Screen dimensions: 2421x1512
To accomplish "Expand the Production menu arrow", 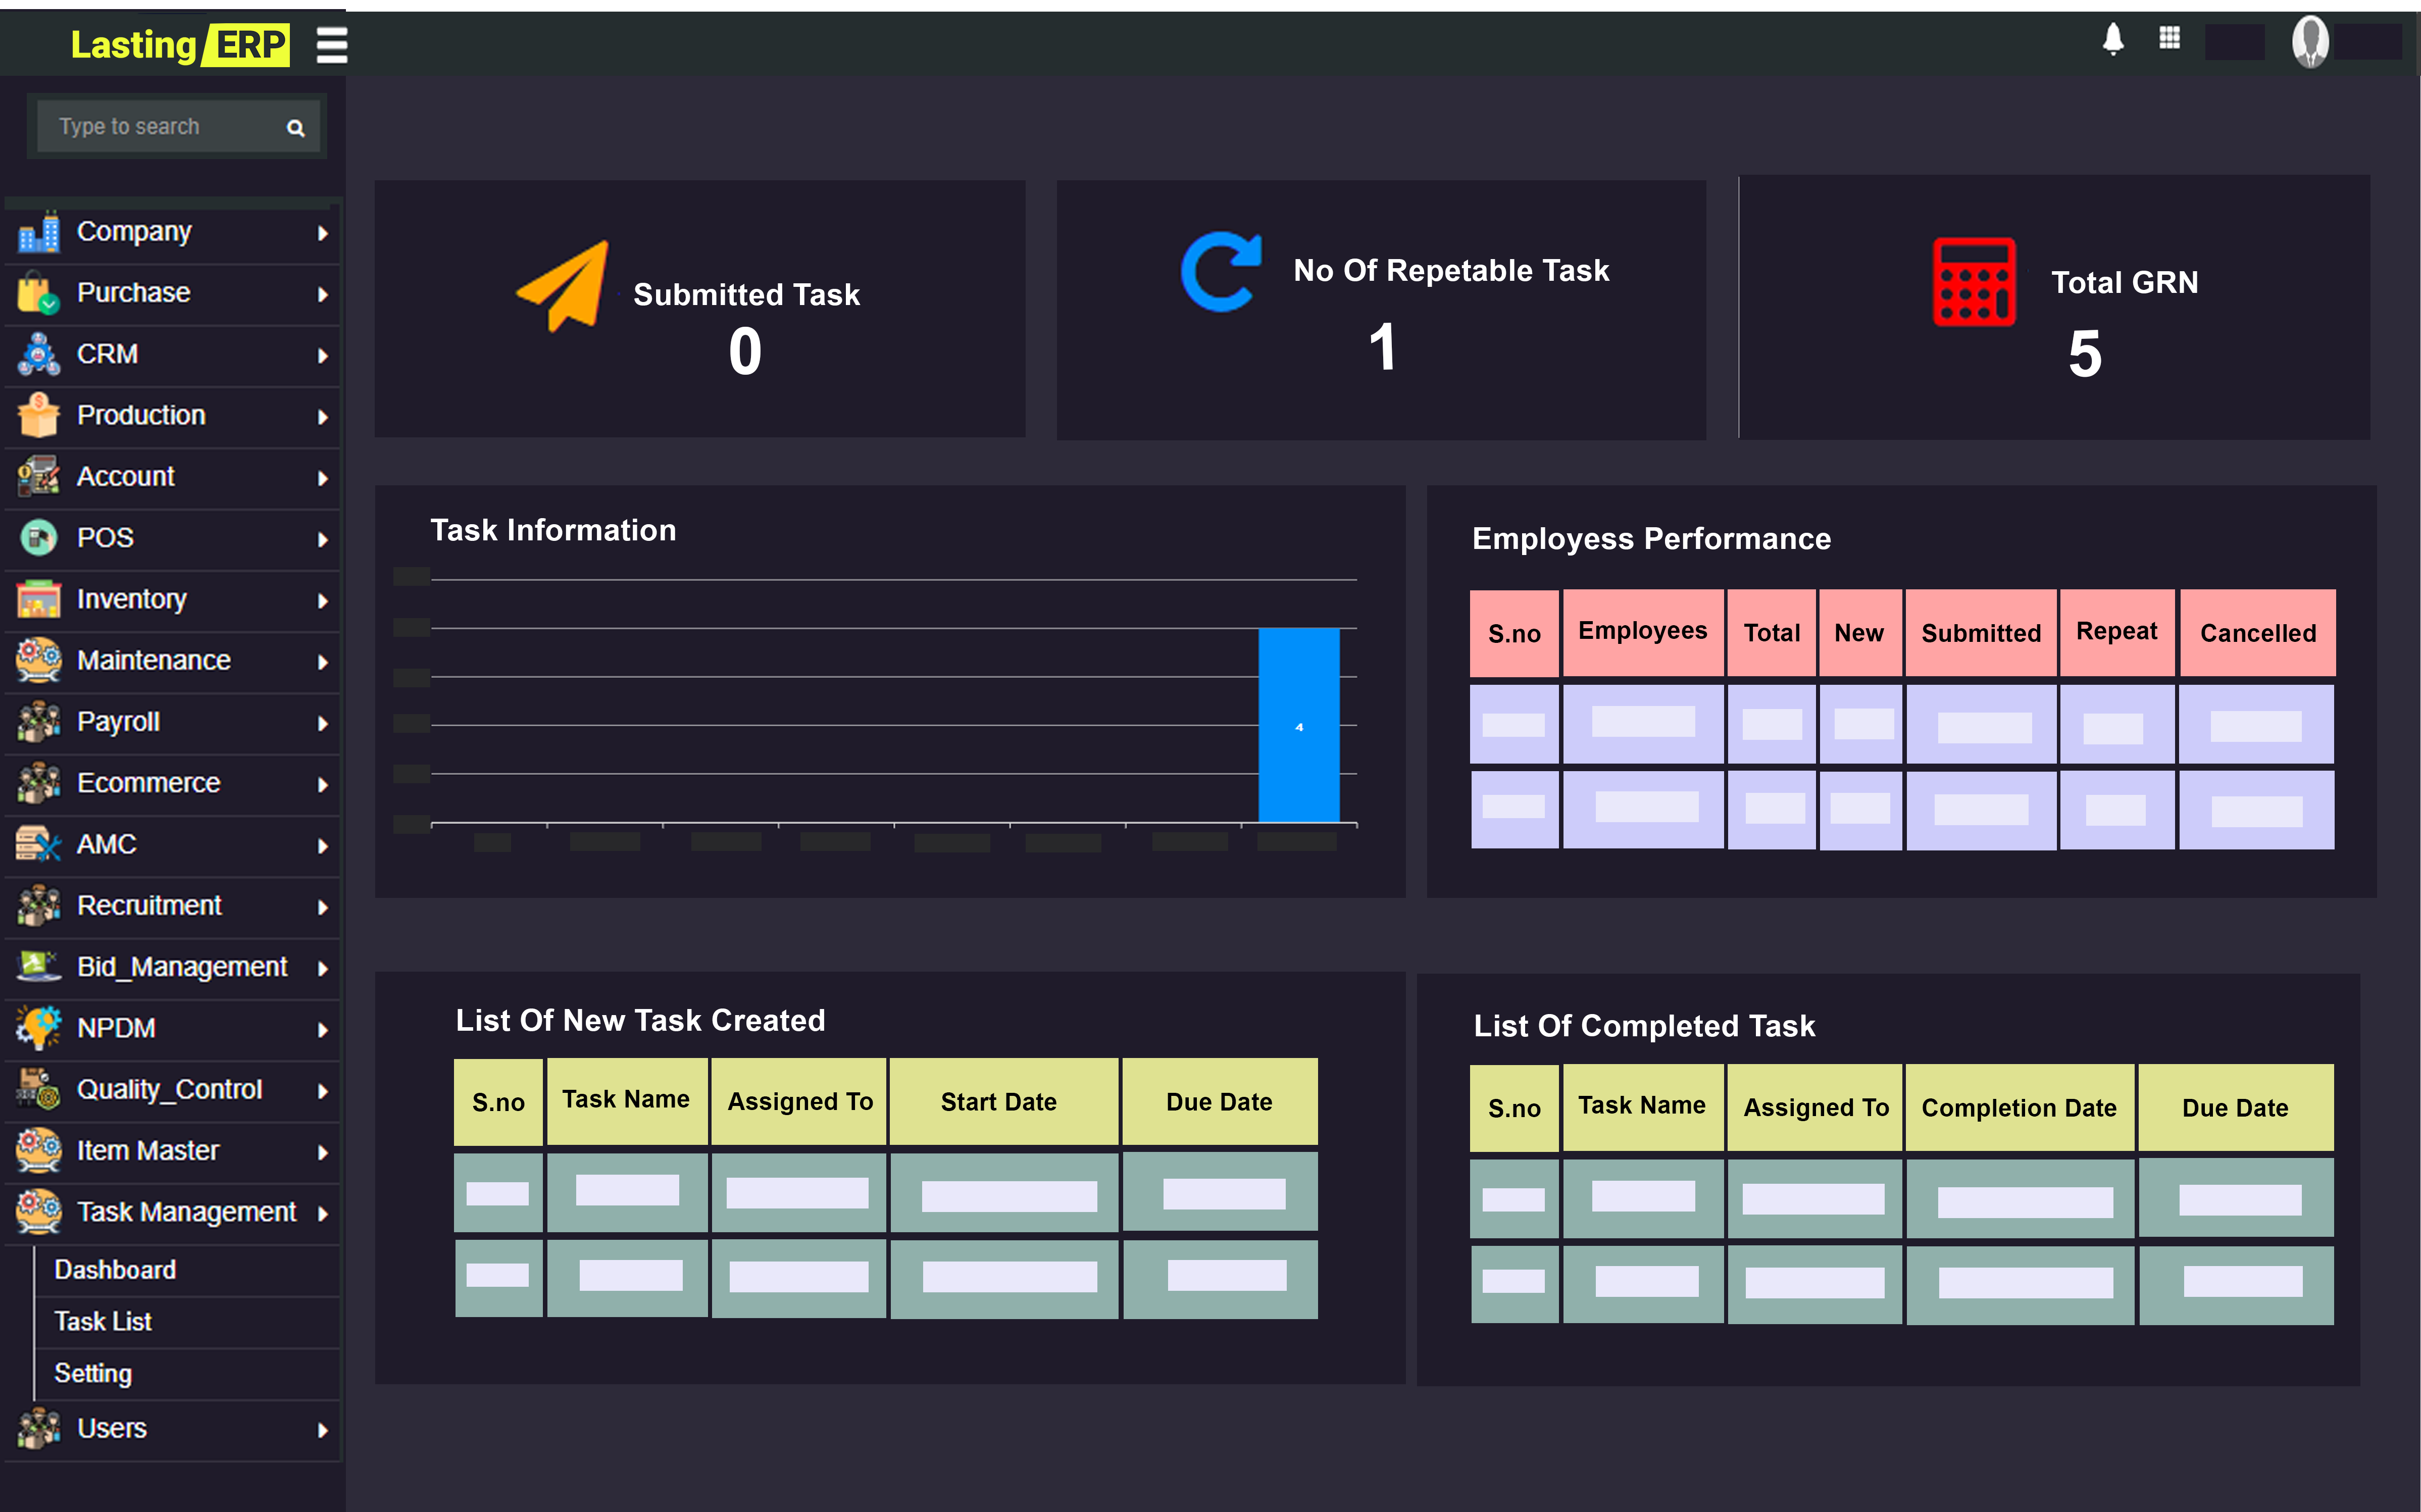I will coord(322,416).
